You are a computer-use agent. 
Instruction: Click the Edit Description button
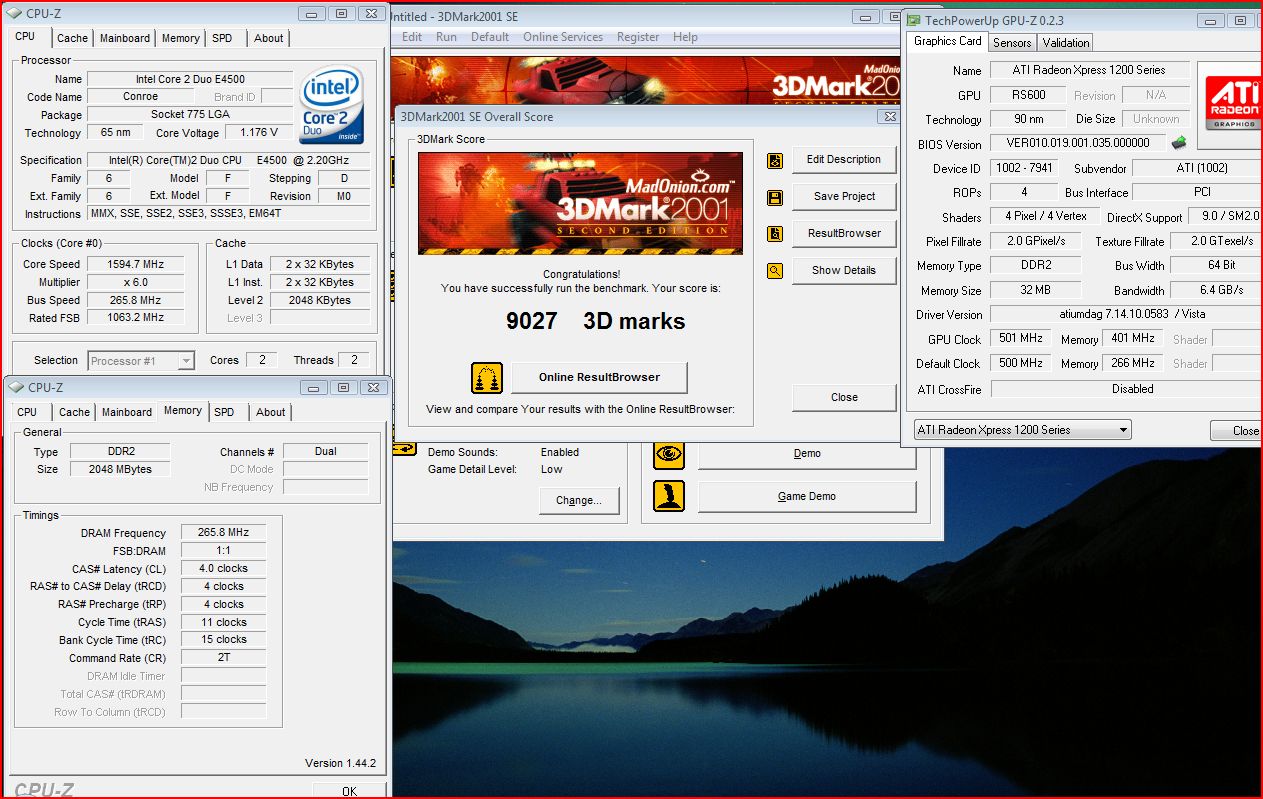coord(844,160)
